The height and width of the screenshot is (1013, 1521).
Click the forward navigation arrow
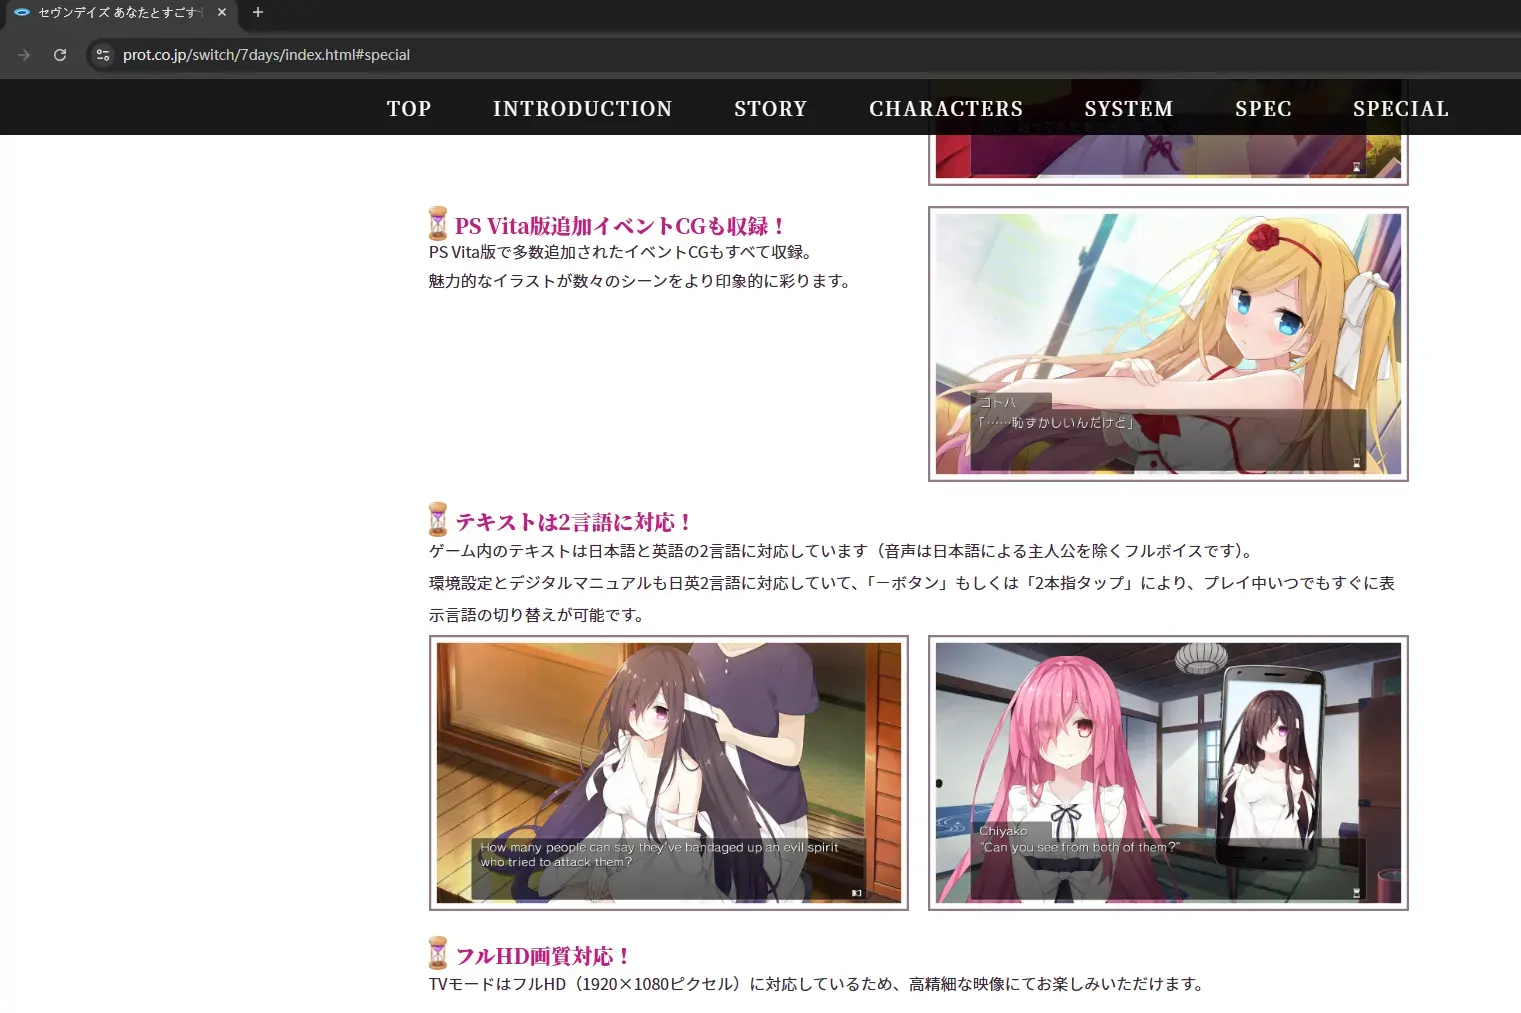tap(24, 55)
